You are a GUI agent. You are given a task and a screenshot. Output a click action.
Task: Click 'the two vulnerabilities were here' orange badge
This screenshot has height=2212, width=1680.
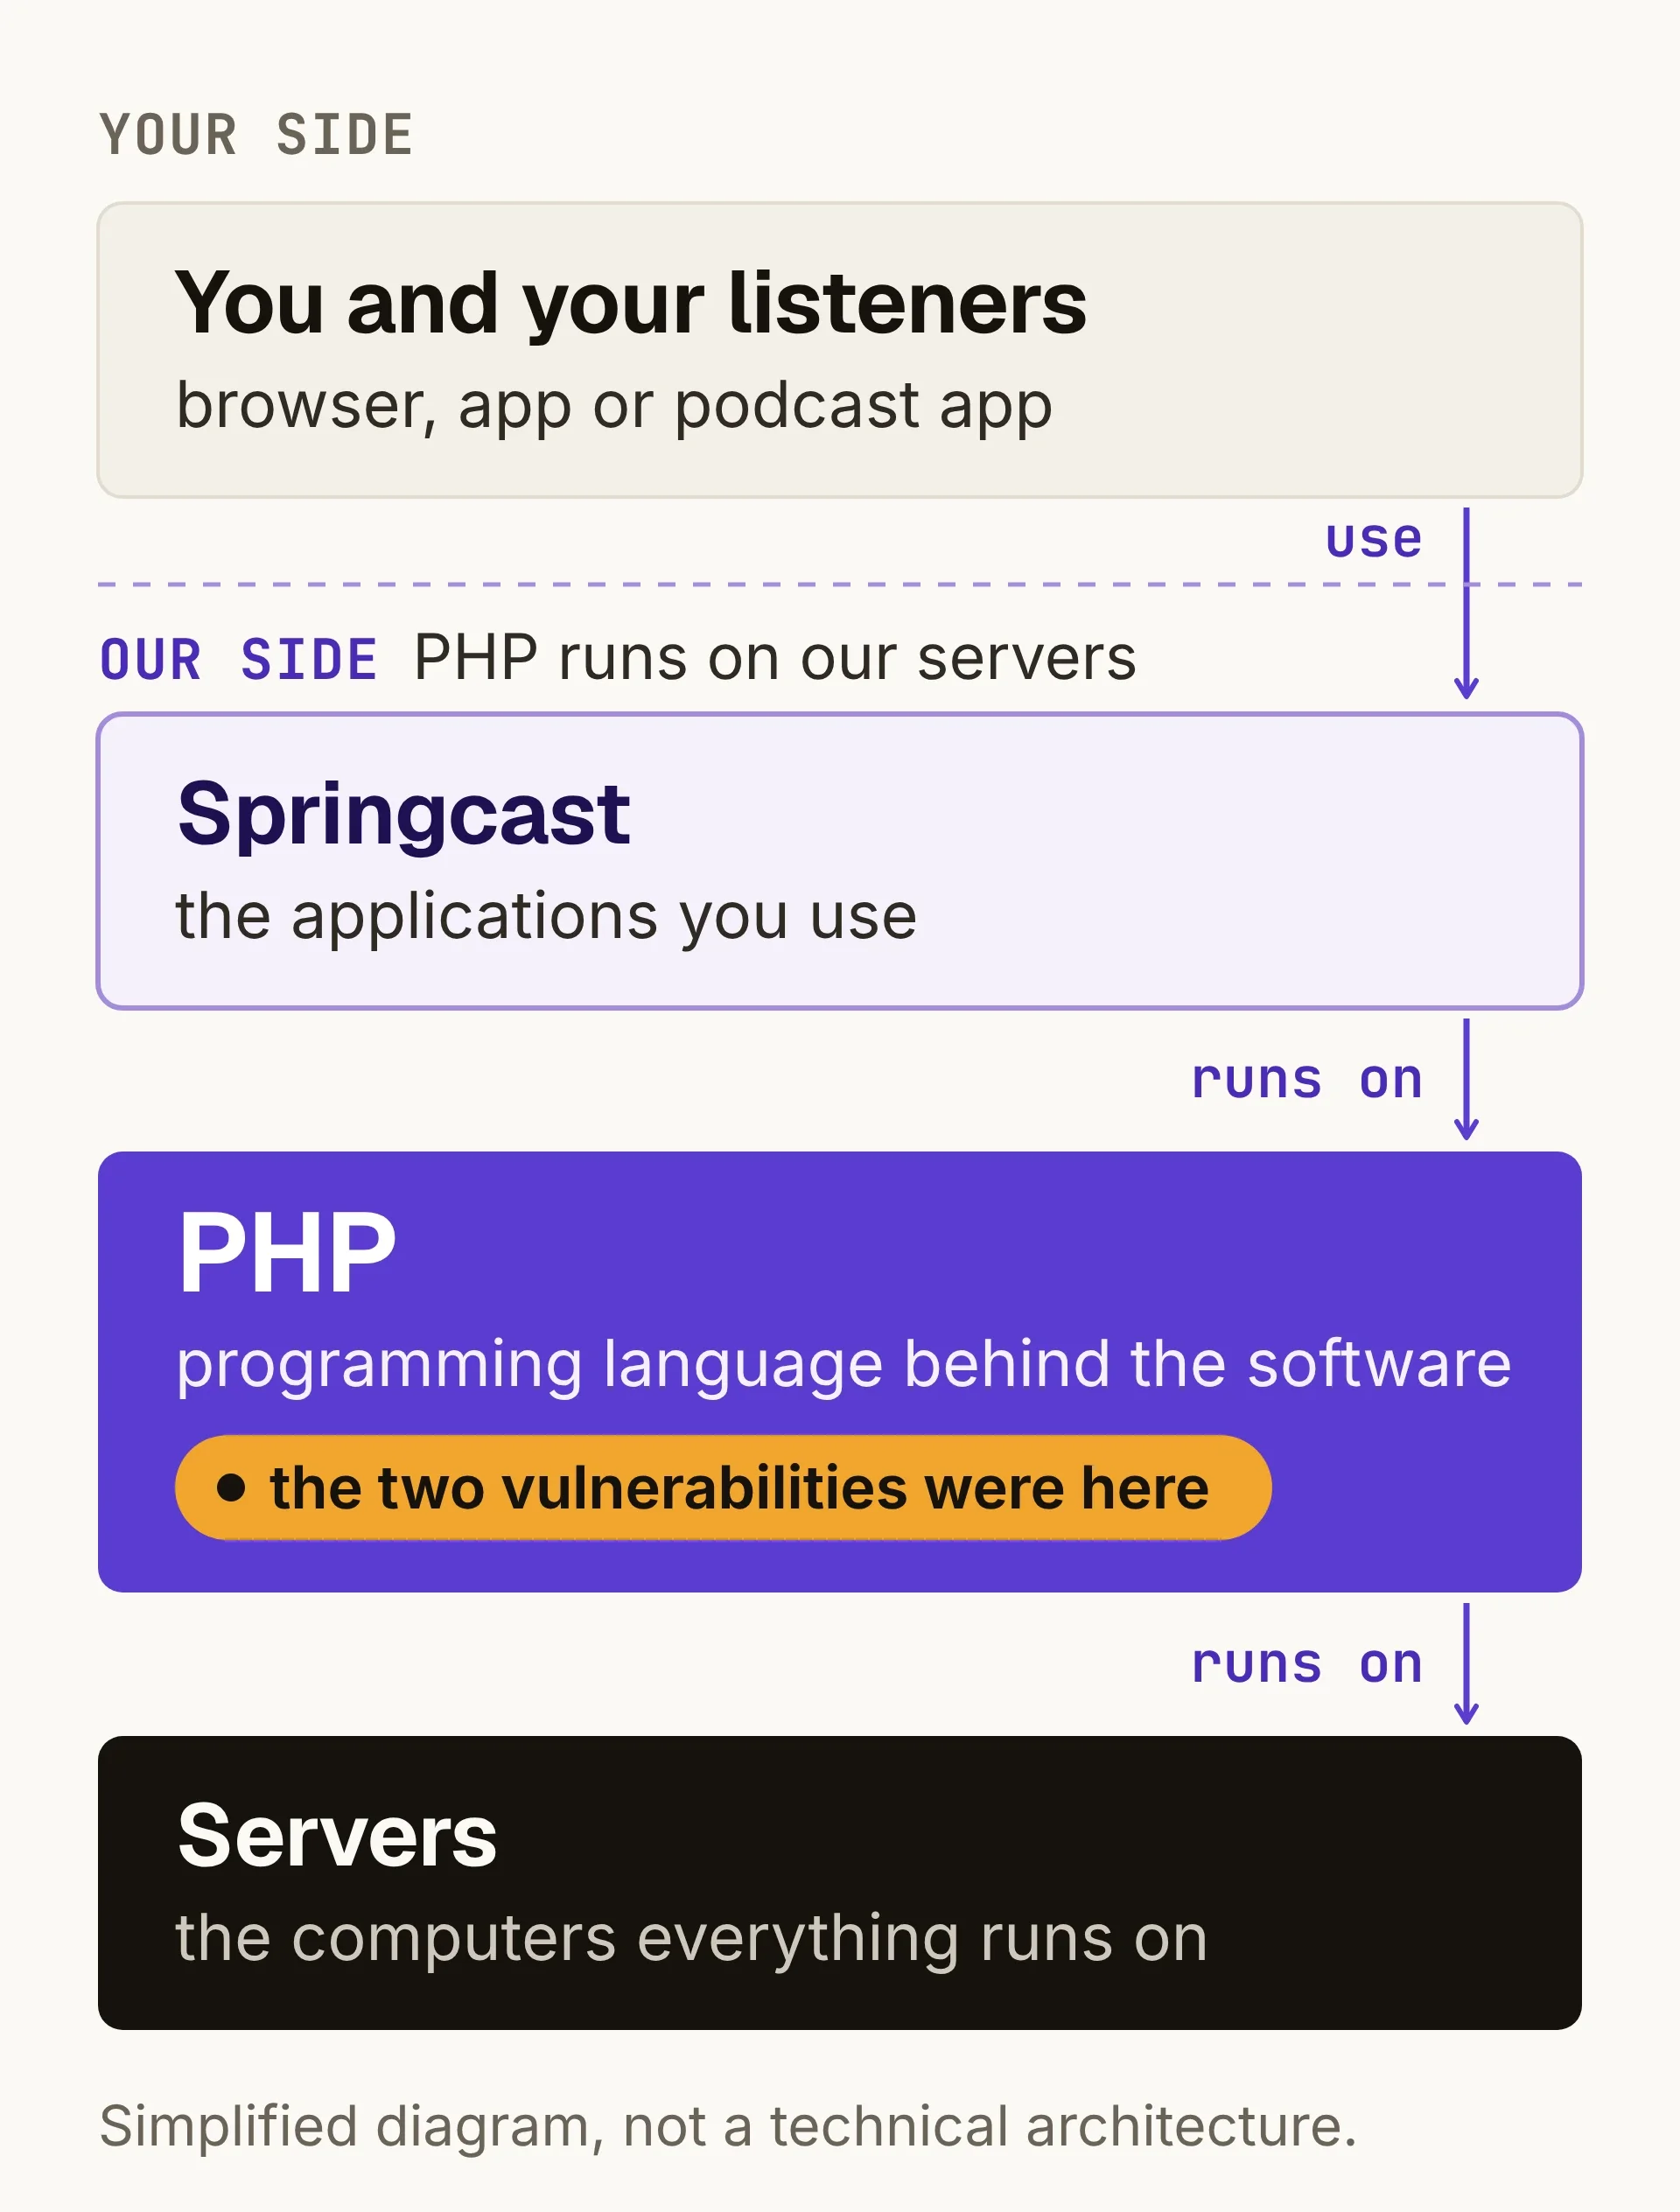(723, 1488)
